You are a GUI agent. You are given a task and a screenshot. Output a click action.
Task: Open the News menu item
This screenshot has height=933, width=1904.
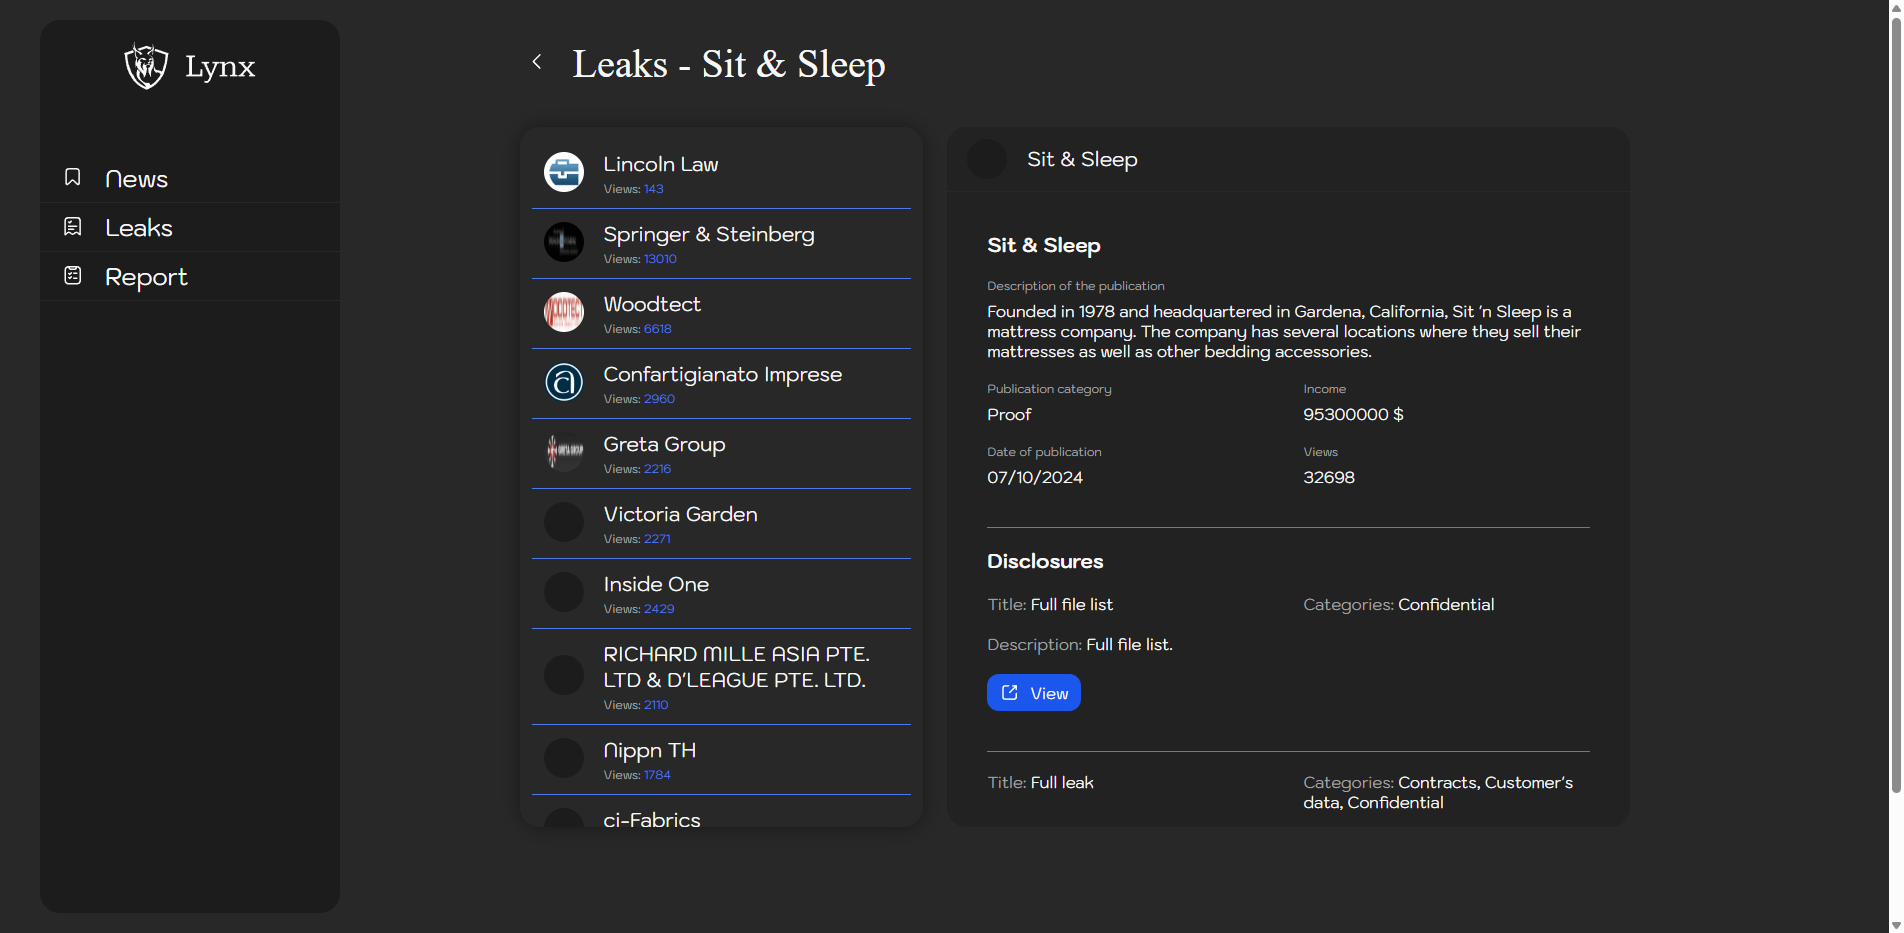[136, 179]
